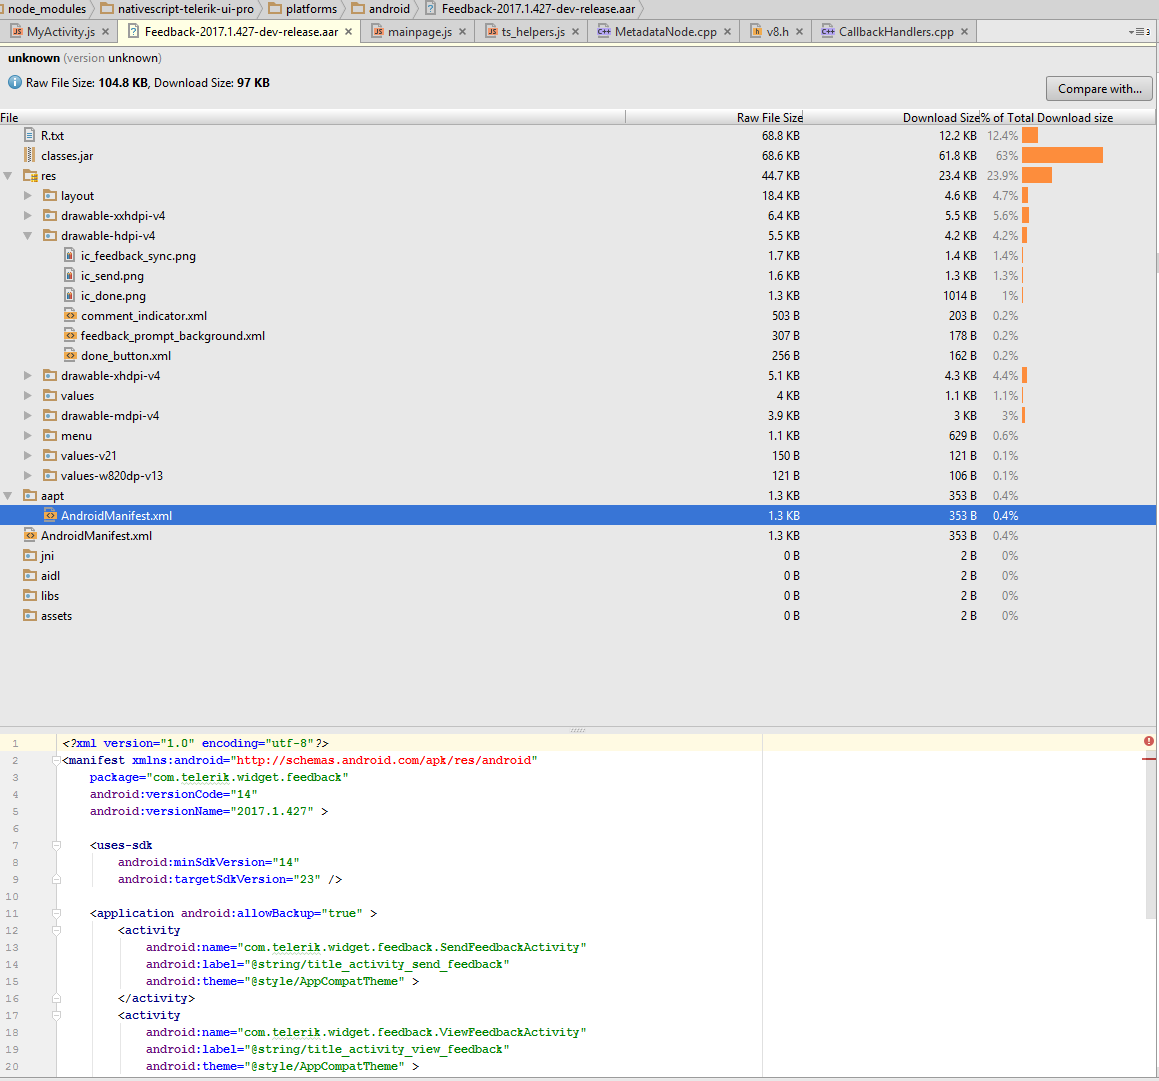Expand the drawable-mdpi-v4 folder
The width and height of the screenshot is (1159, 1081).
[x=28, y=415]
